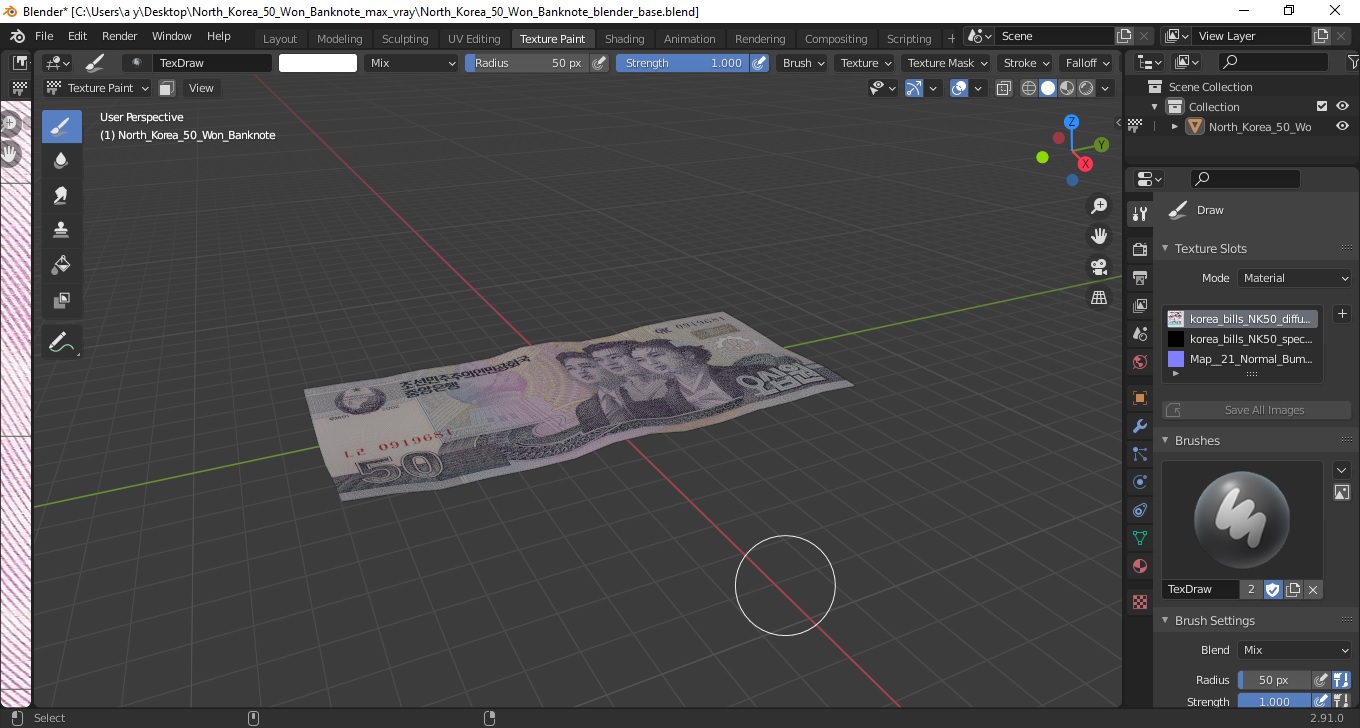
Task: Toggle X-ray display mode
Action: coord(1004,88)
